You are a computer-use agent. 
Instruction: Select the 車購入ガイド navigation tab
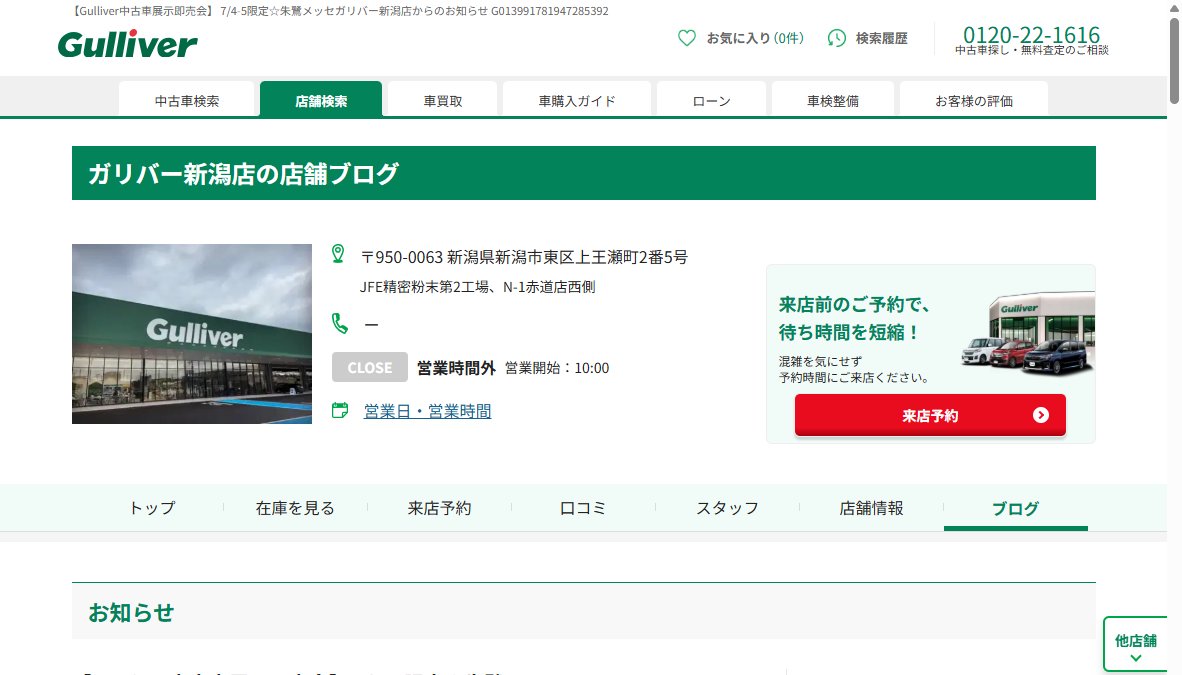point(577,100)
